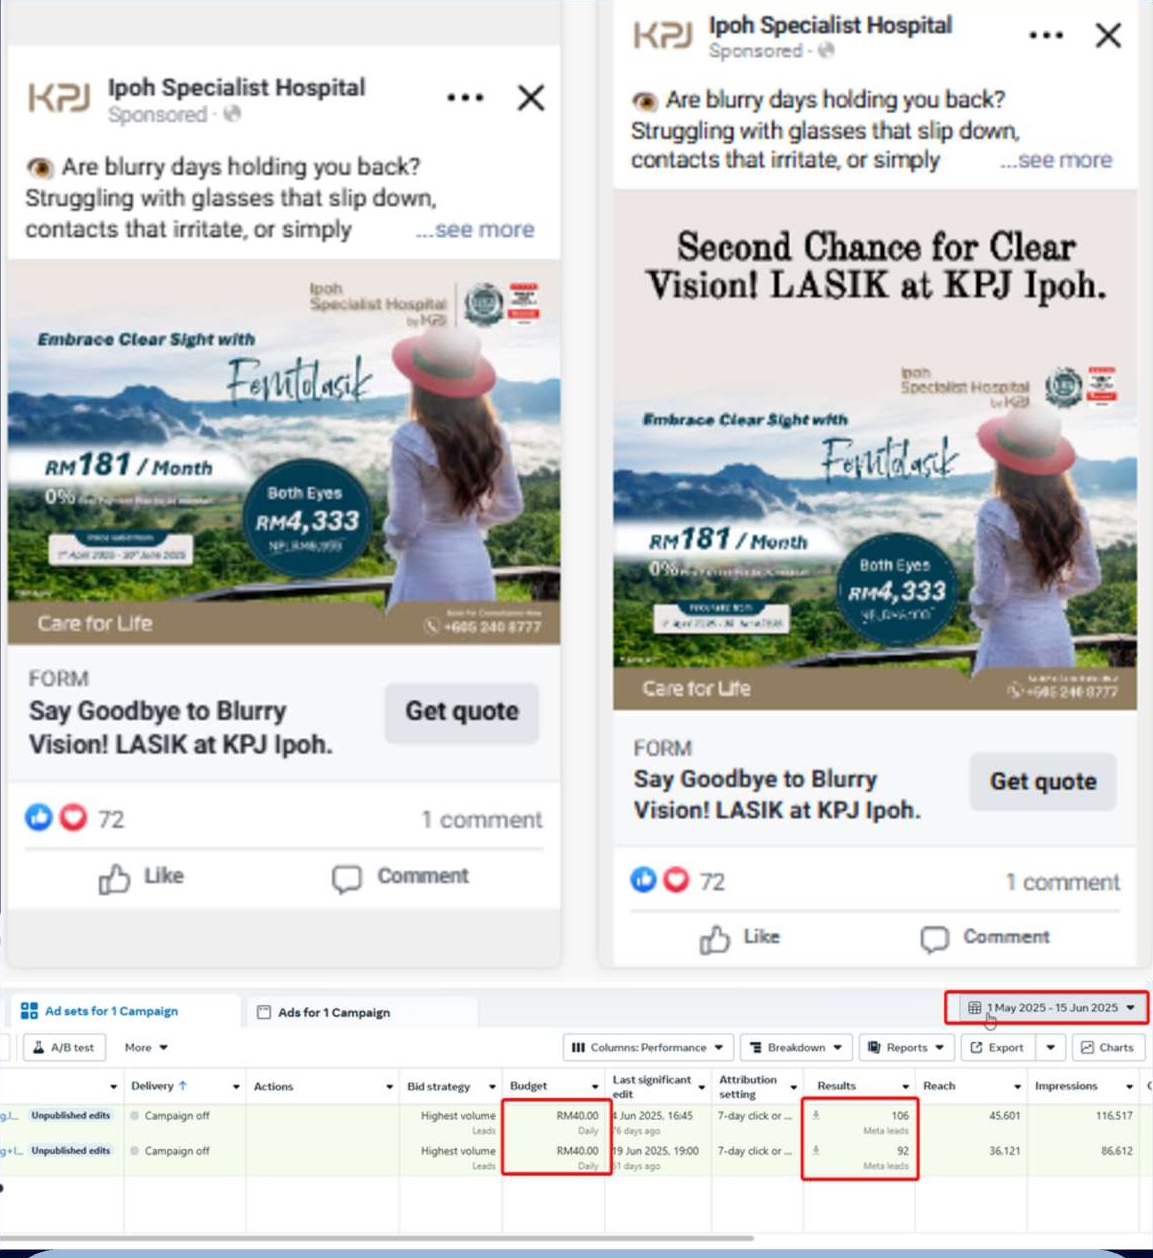Click the Delivery column header label
Screen dimensions: 1153x1258
click(152, 1085)
